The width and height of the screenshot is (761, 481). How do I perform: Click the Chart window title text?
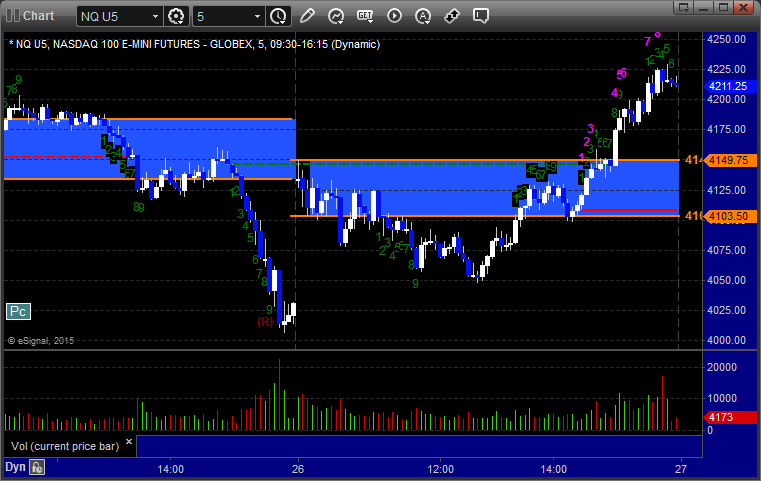pyautogui.click(x=38, y=16)
